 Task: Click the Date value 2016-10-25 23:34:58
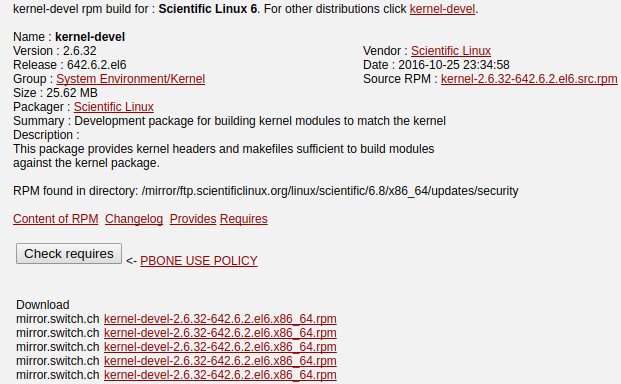point(454,65)
